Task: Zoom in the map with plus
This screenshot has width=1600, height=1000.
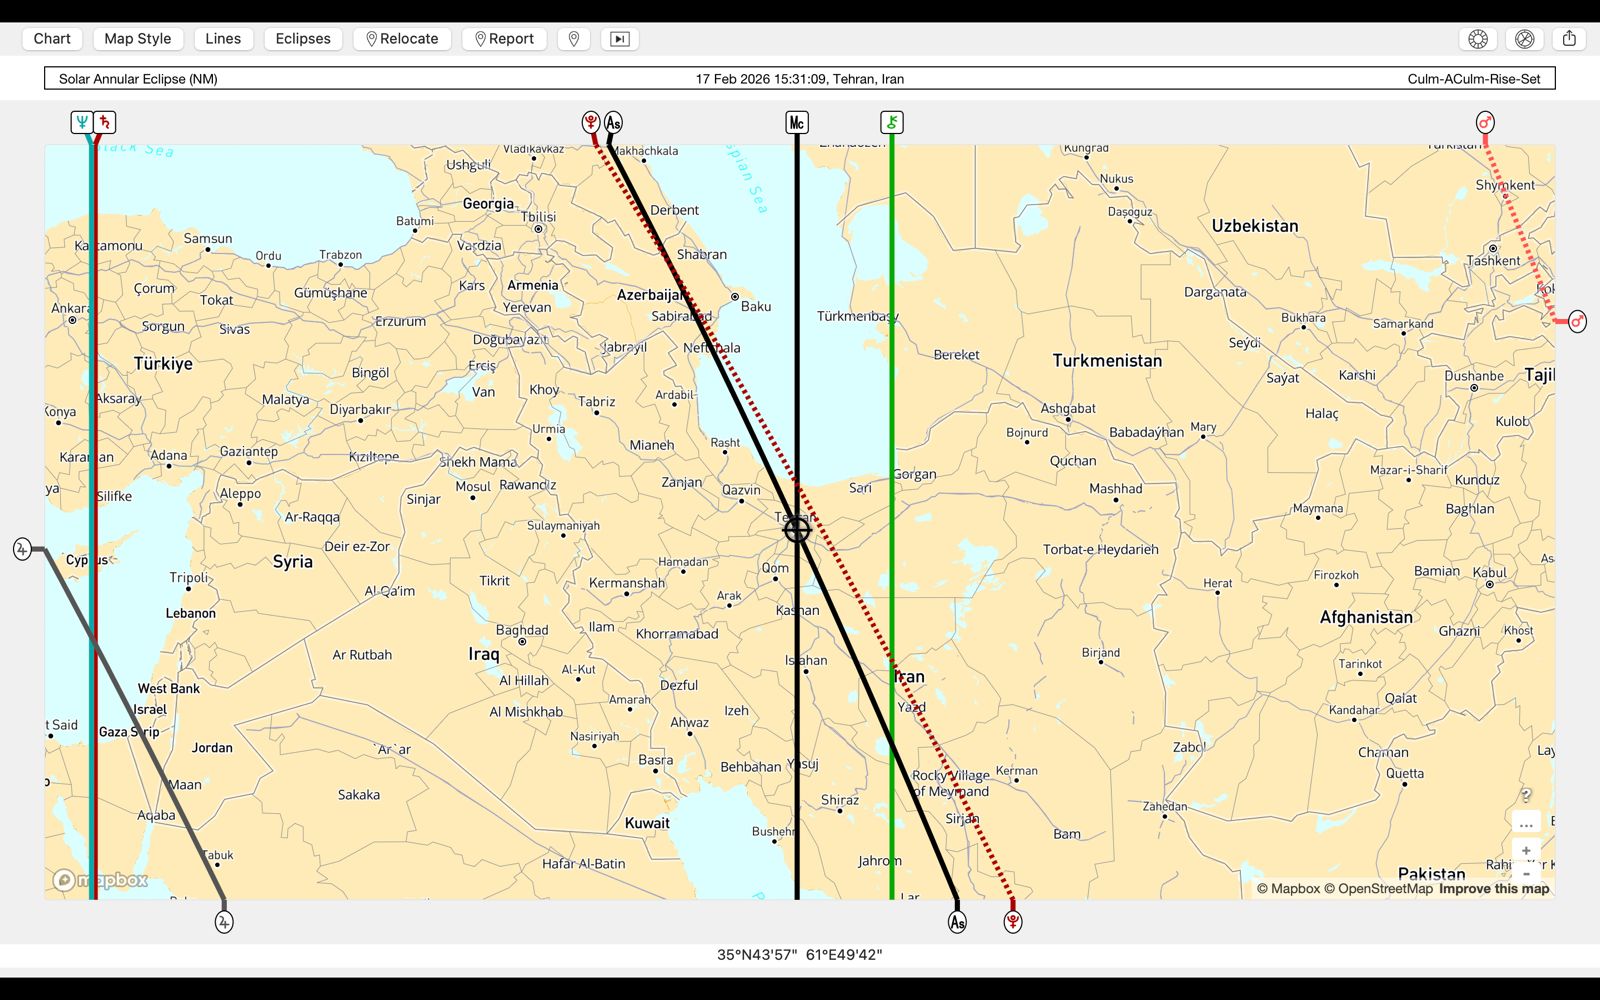Action: [x=1526, y=851]
